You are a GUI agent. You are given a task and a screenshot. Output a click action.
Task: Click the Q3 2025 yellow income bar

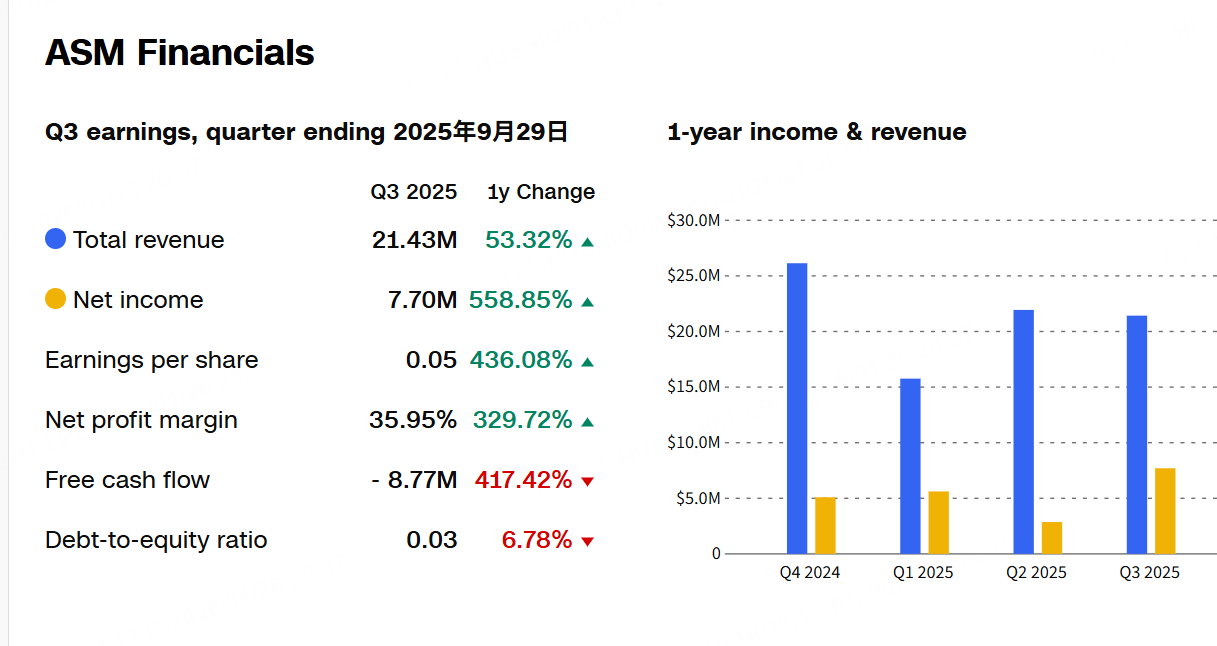coord(1165,510)
